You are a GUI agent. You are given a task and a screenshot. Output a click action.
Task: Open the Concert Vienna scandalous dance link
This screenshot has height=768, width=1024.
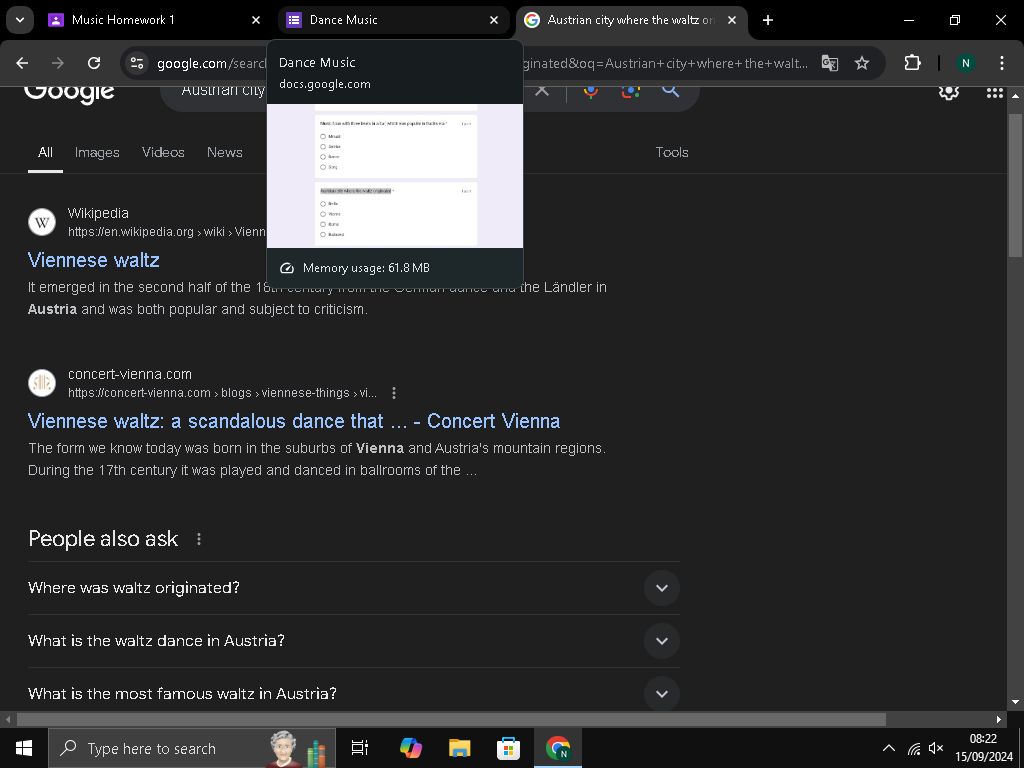(294, 421)
